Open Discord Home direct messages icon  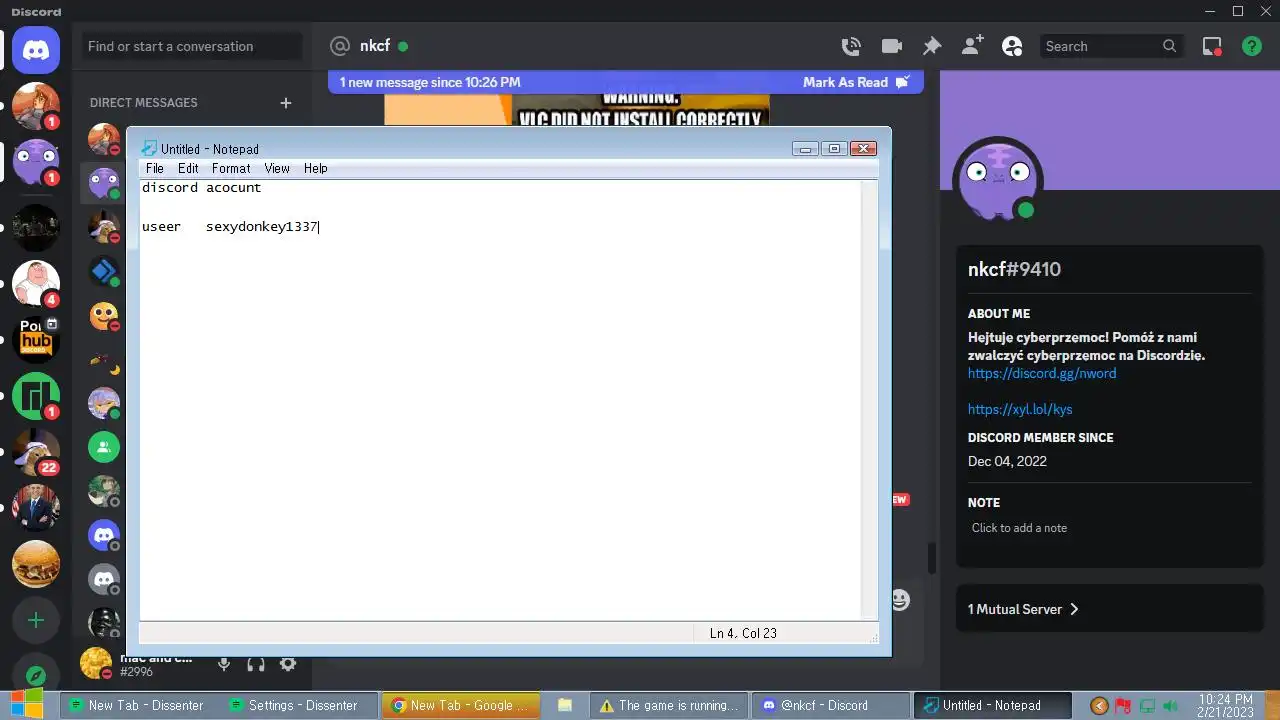pos(36,49)
